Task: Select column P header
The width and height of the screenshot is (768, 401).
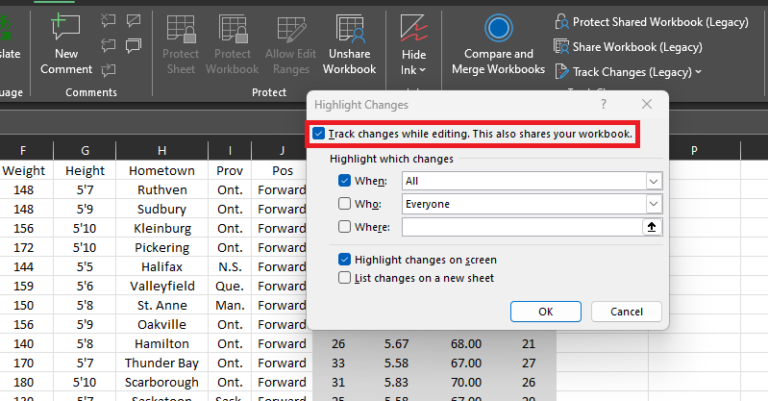Action: coord(694,150)
